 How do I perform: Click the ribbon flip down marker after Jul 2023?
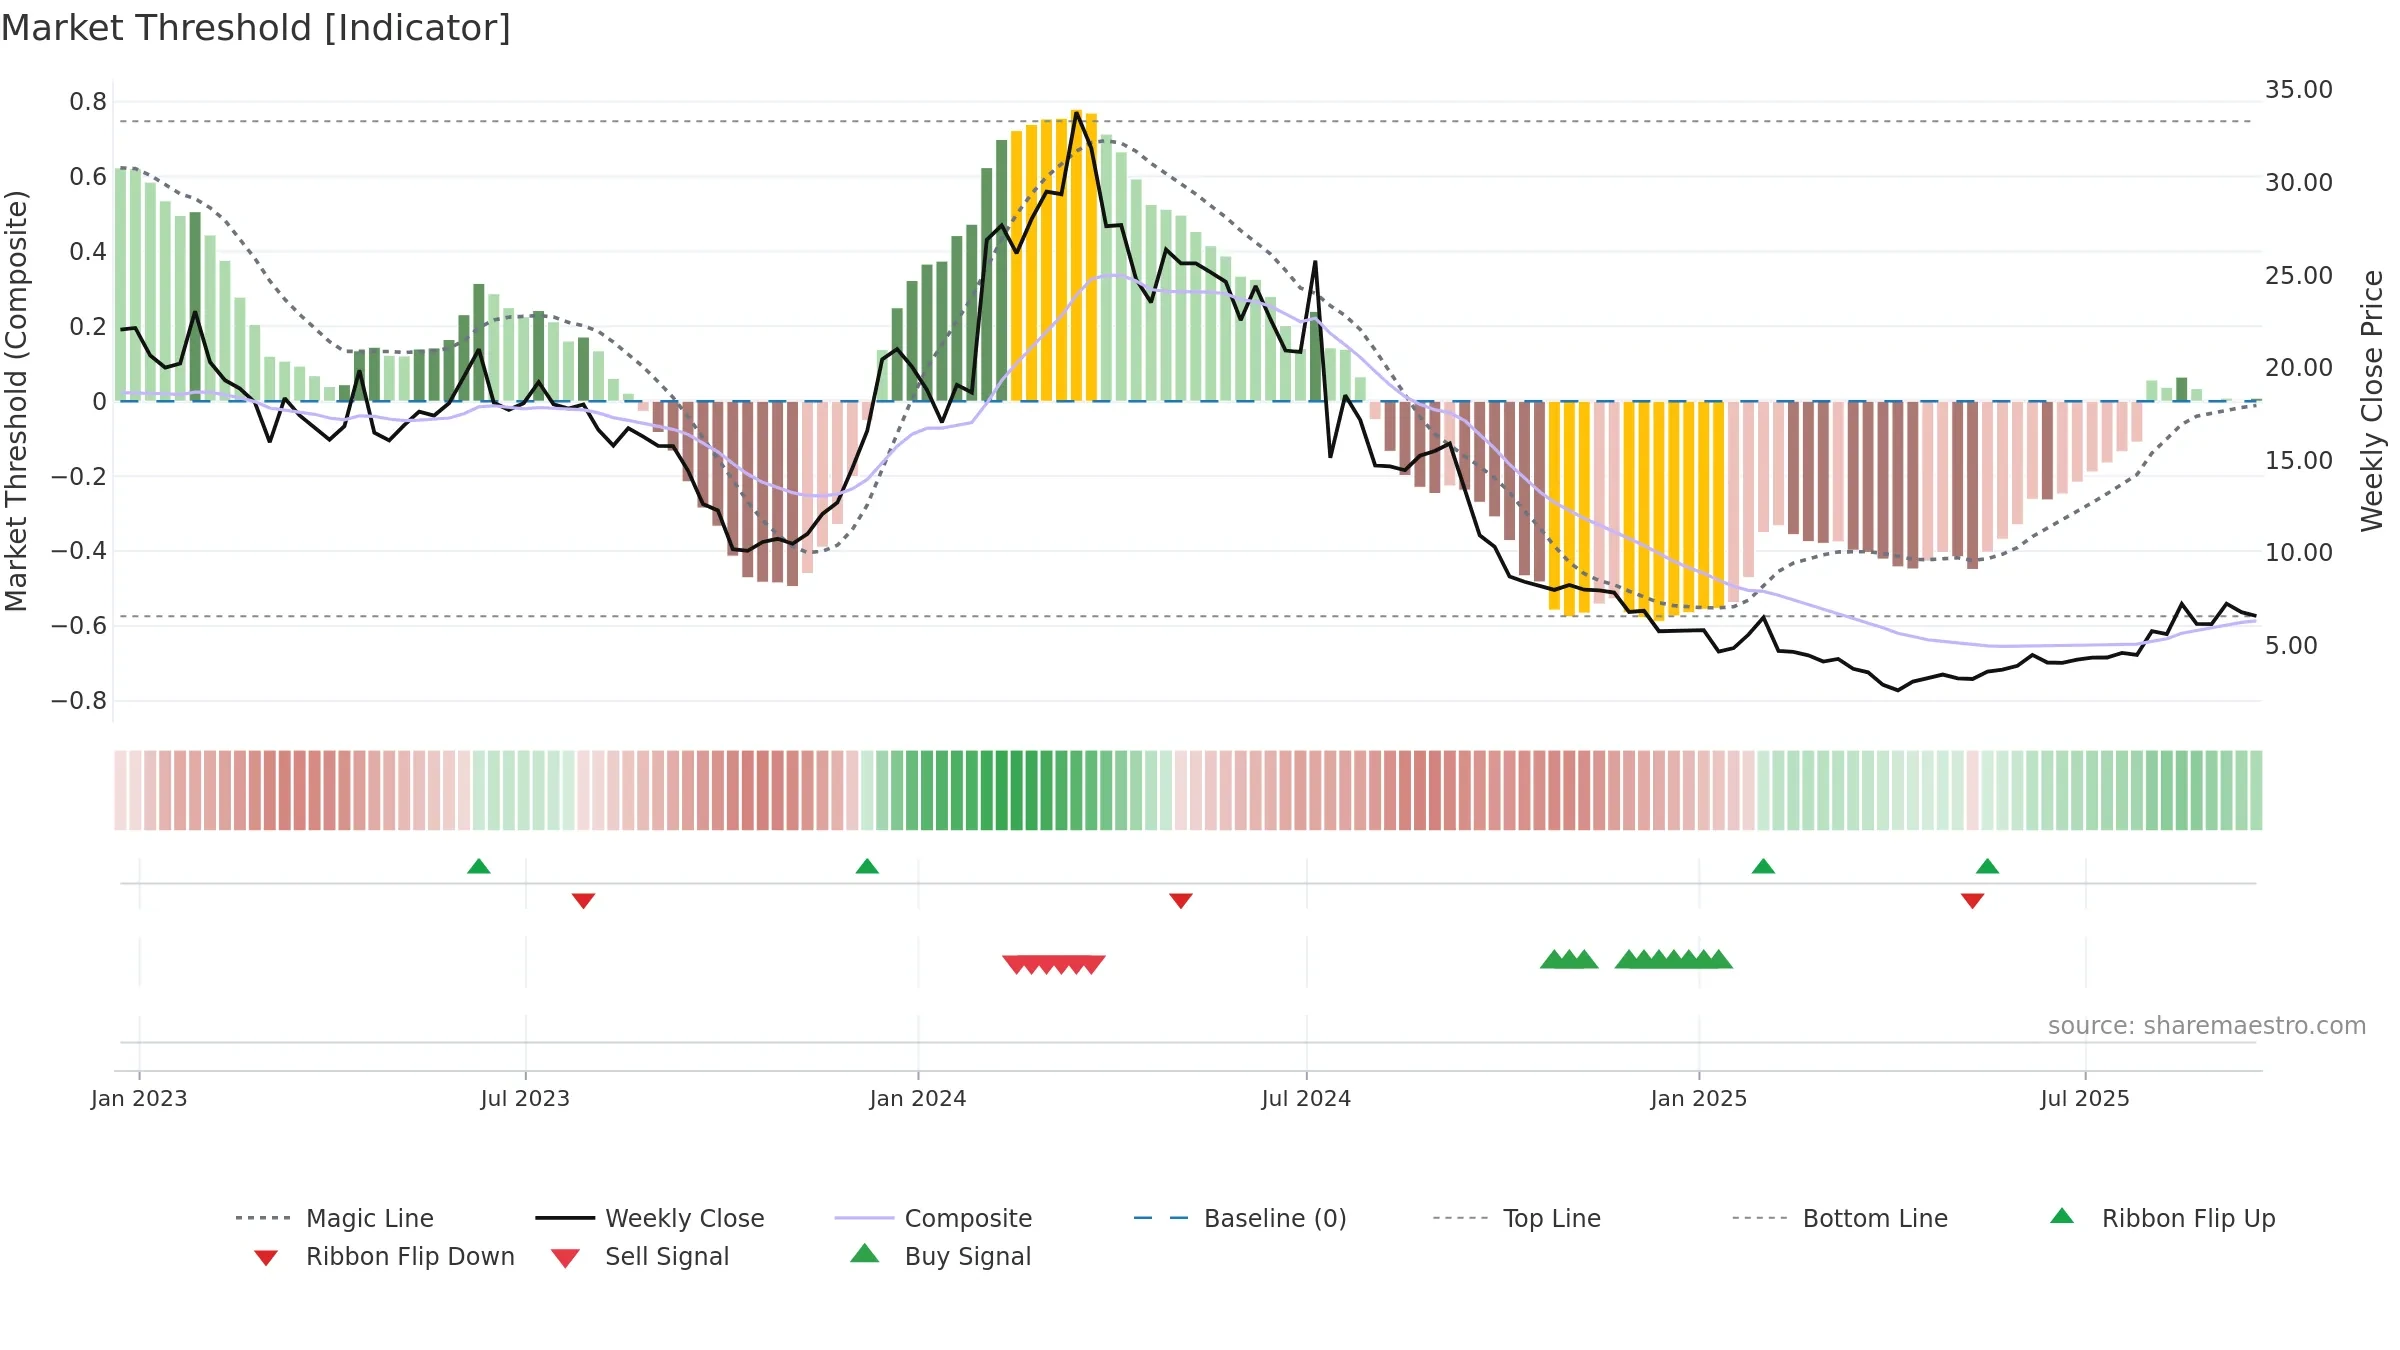point(583,901)
